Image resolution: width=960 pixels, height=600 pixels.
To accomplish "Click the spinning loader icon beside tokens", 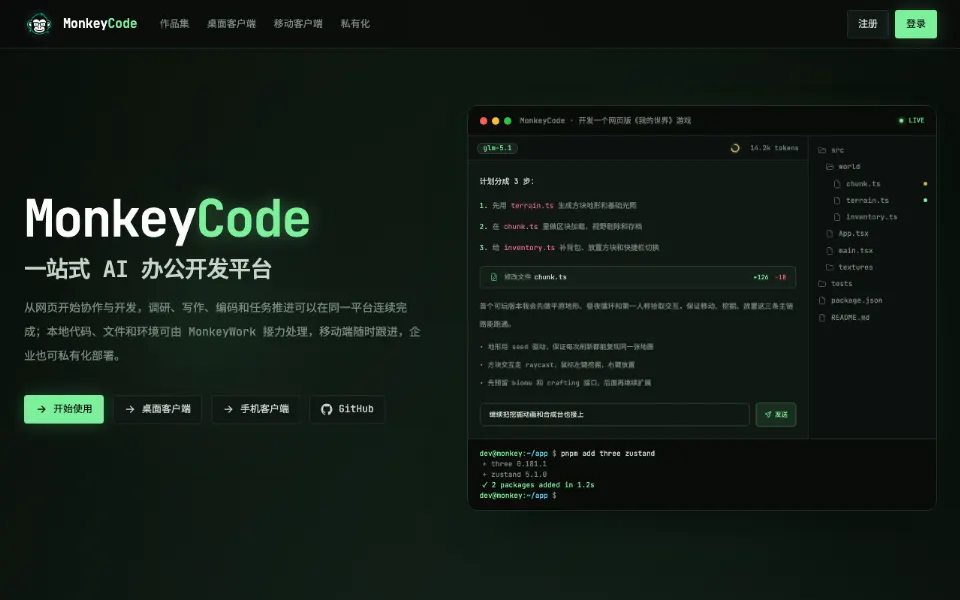I will [x=735, y=148].
